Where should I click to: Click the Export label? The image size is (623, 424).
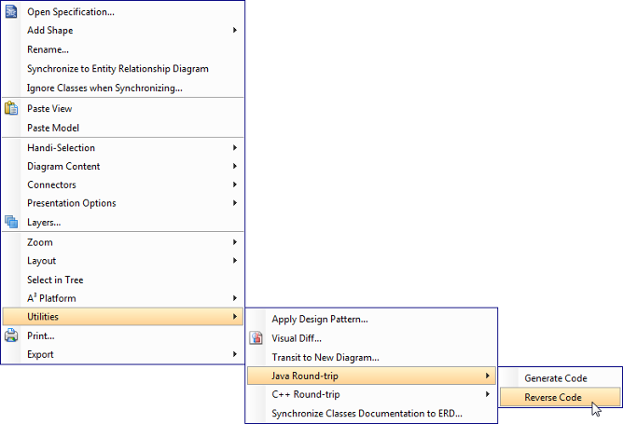(x=40, y=354)
